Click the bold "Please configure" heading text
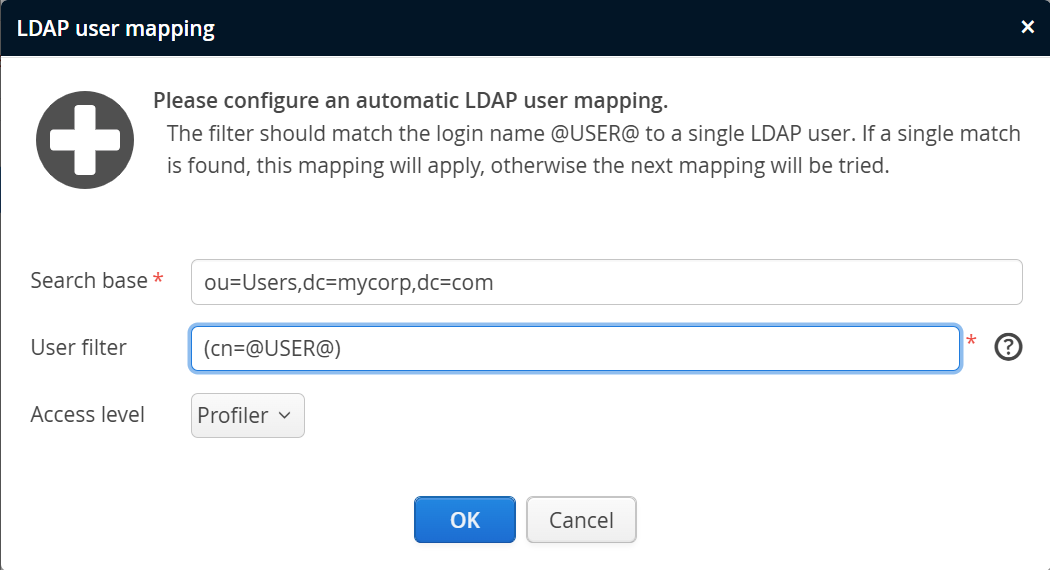 [x=410, y=101]
